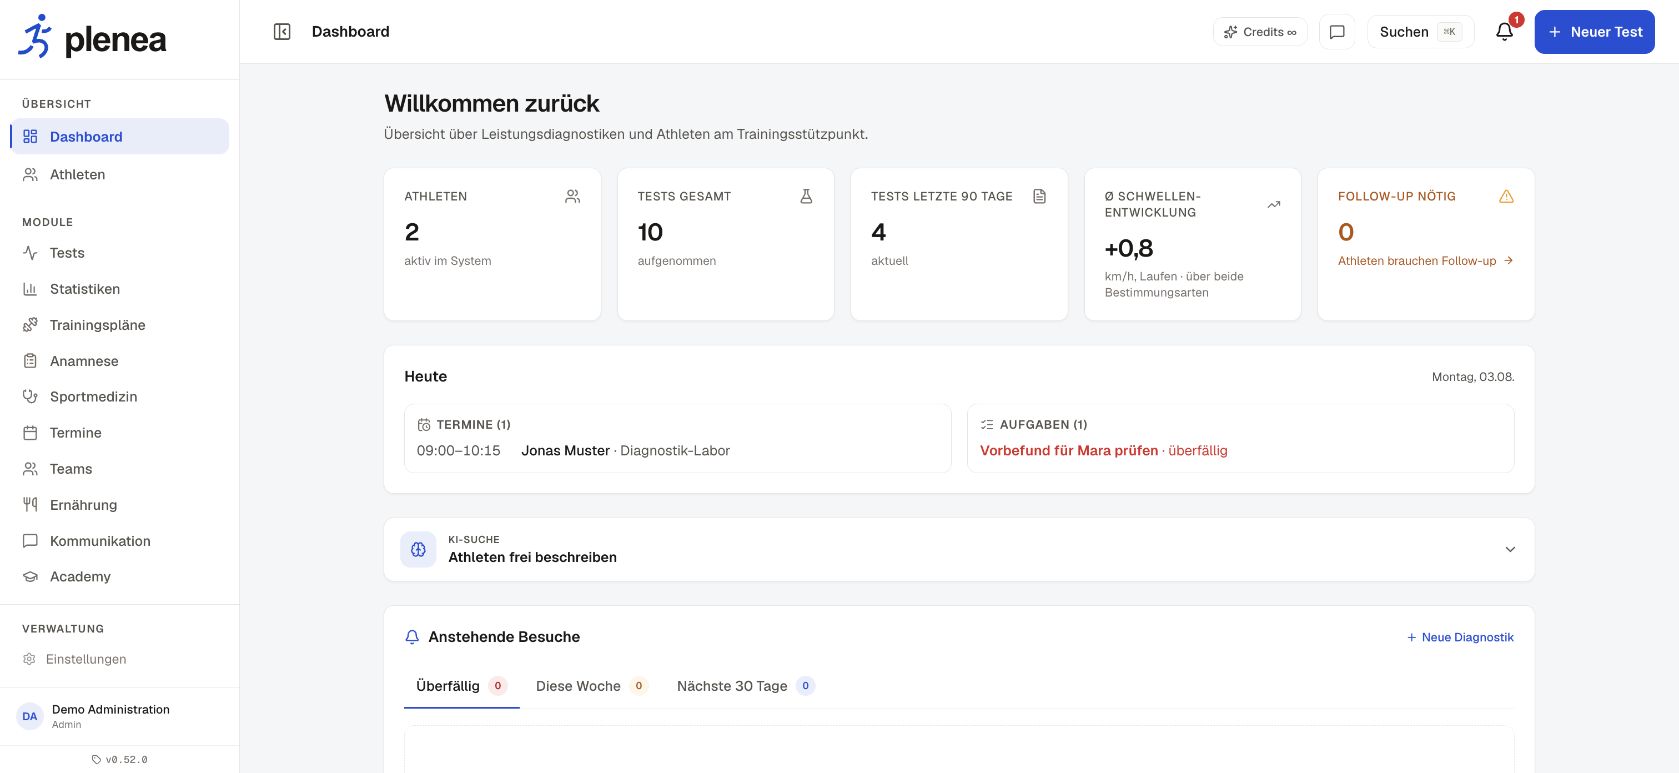Open Dashboard in sidebar
The height and width of the screenshot is (773, 1679).
pos(120,137)
